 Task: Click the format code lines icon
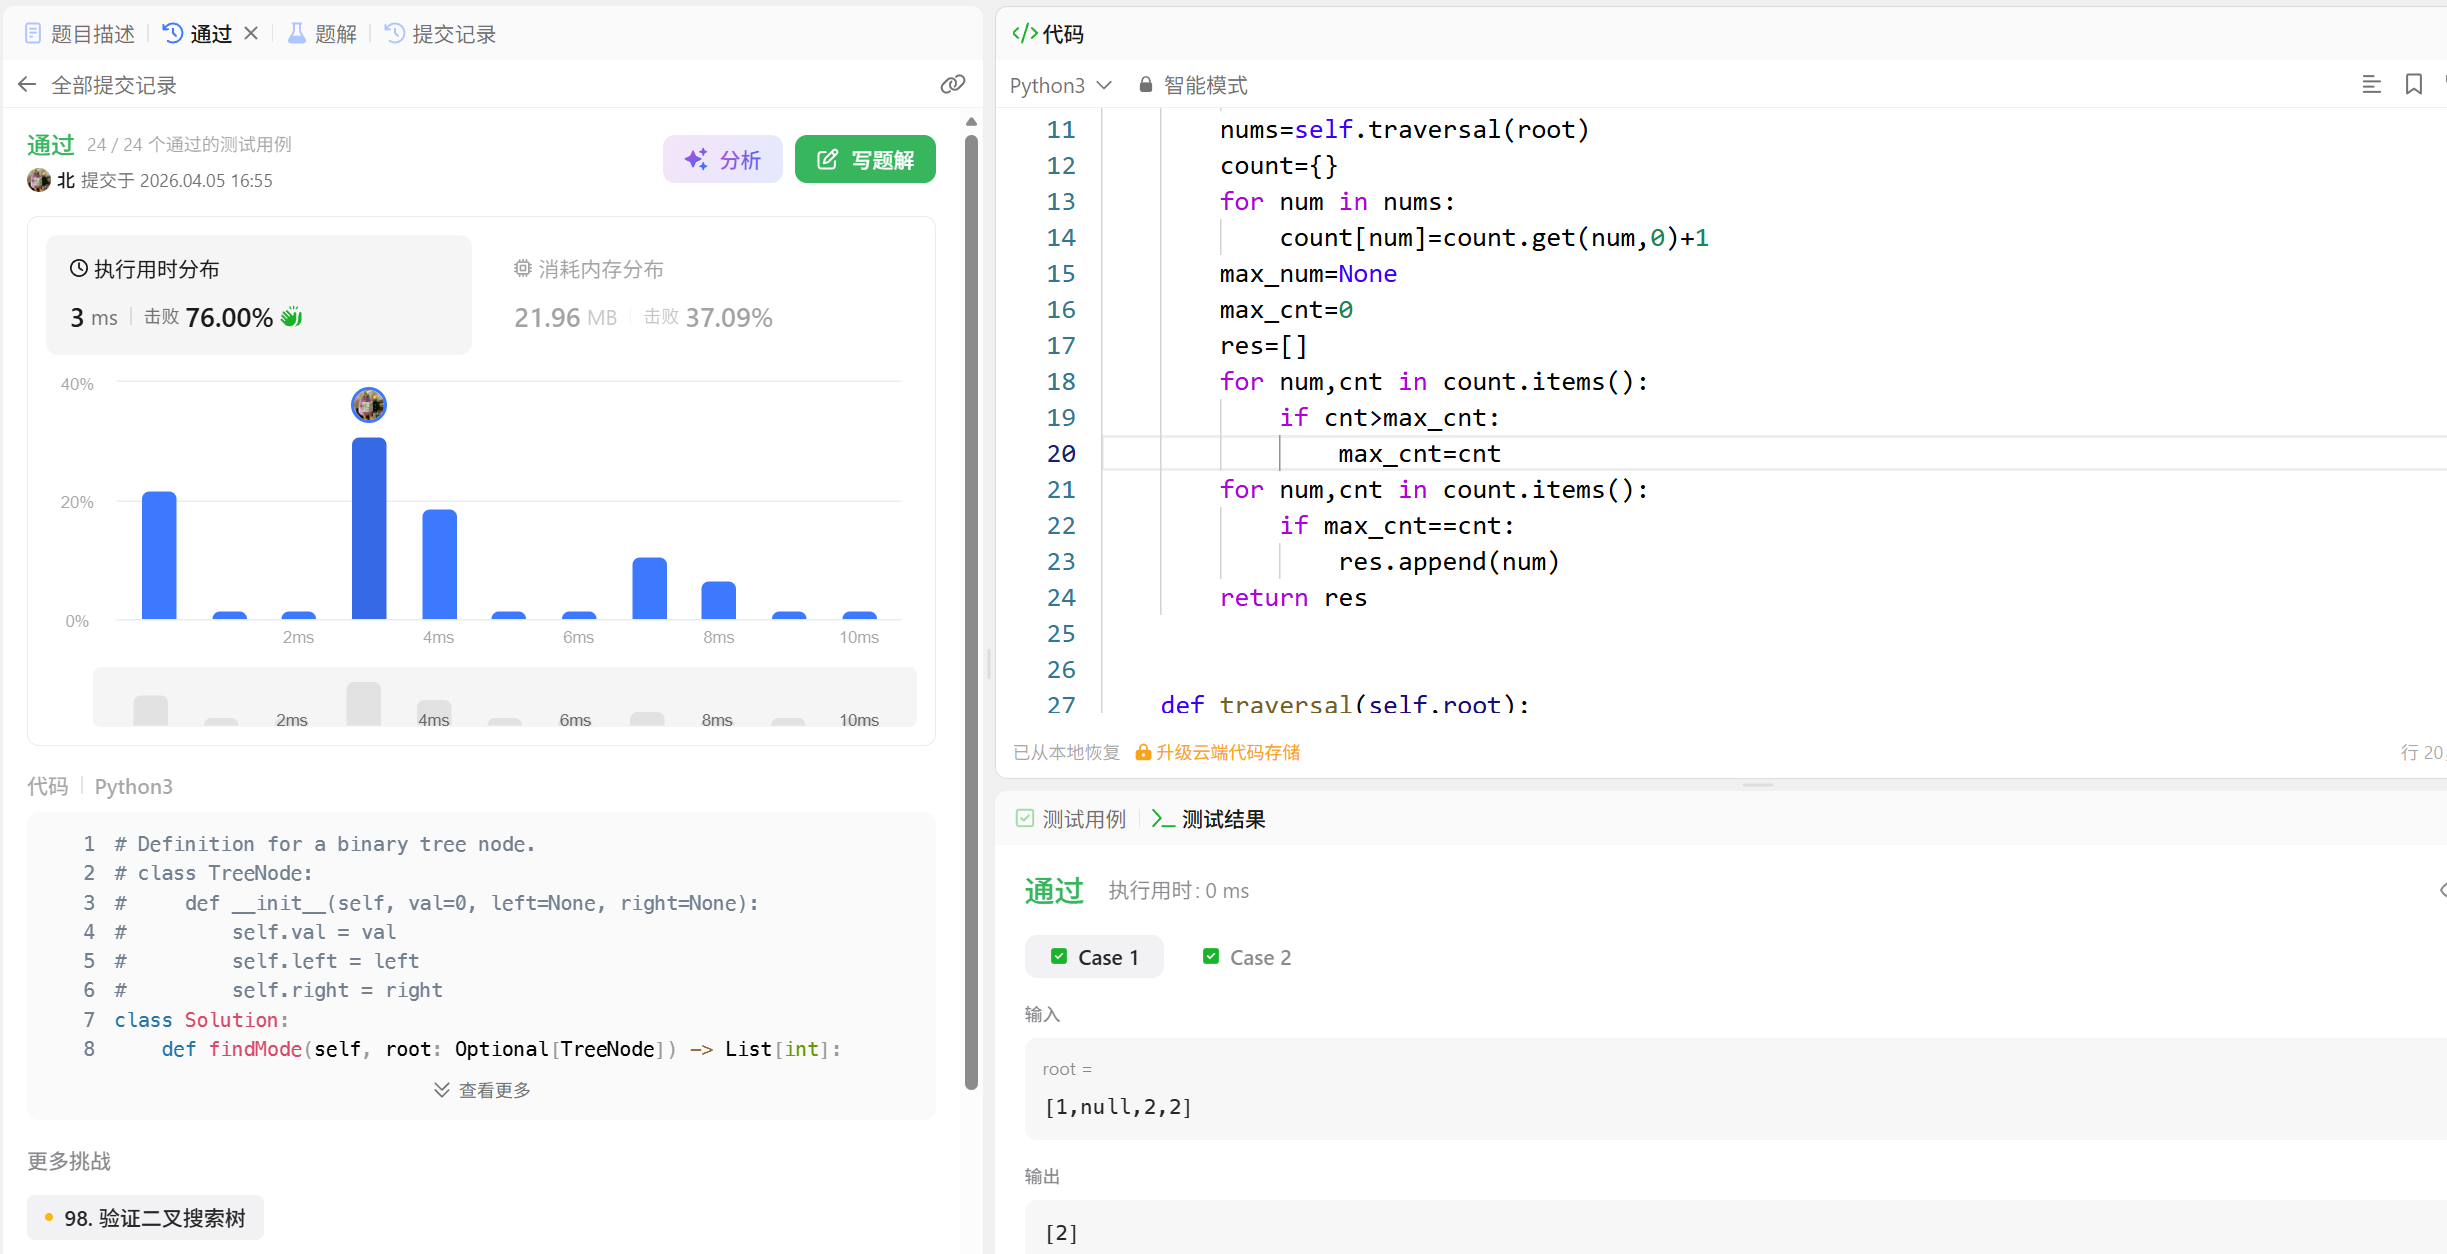(2371, 85)
